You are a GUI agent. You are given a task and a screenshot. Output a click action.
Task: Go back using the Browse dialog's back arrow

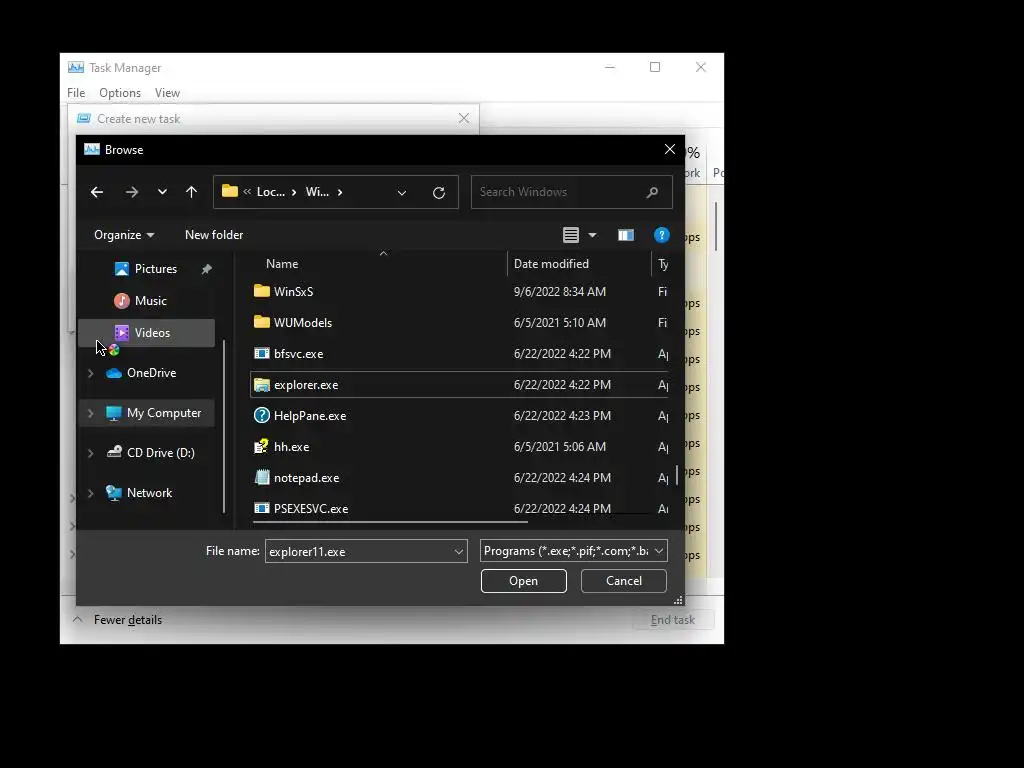(97, 192)
